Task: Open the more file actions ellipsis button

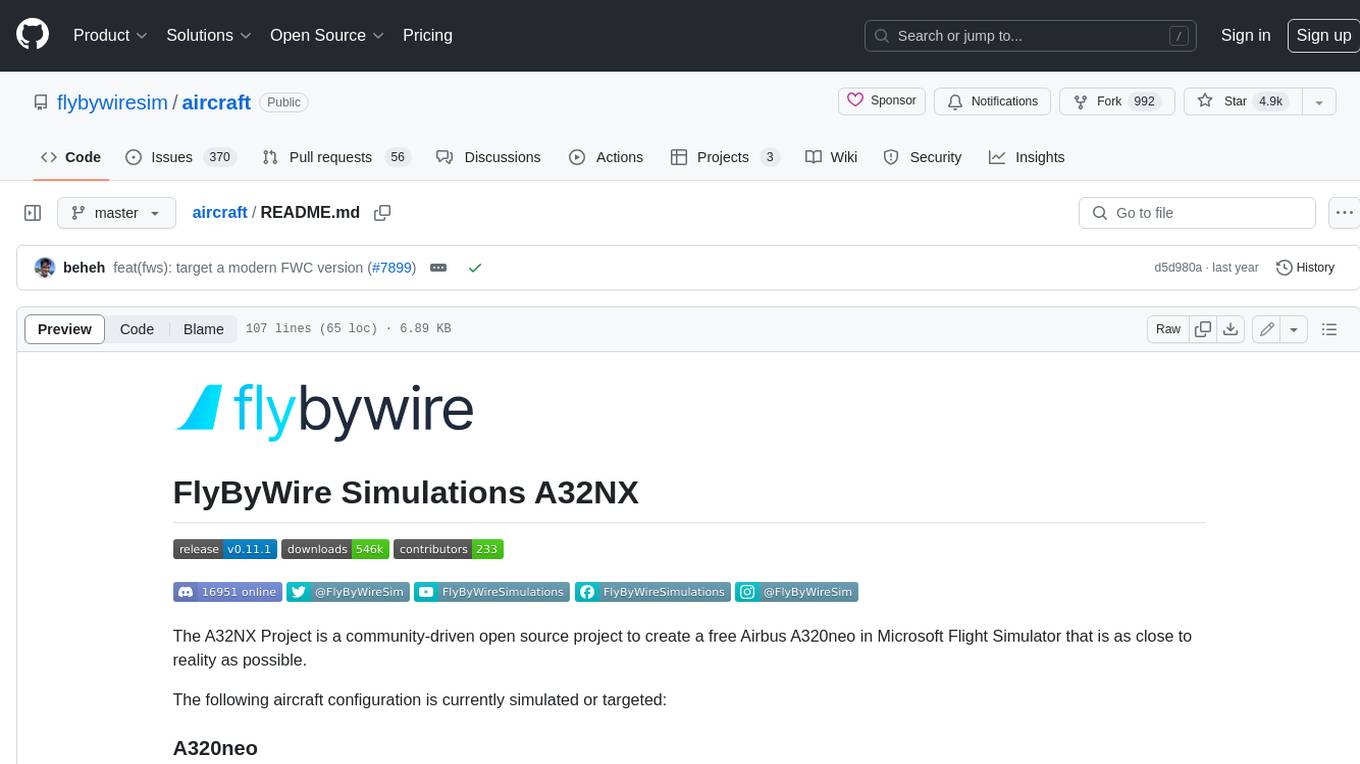Action: click(x=1344, y=213)
